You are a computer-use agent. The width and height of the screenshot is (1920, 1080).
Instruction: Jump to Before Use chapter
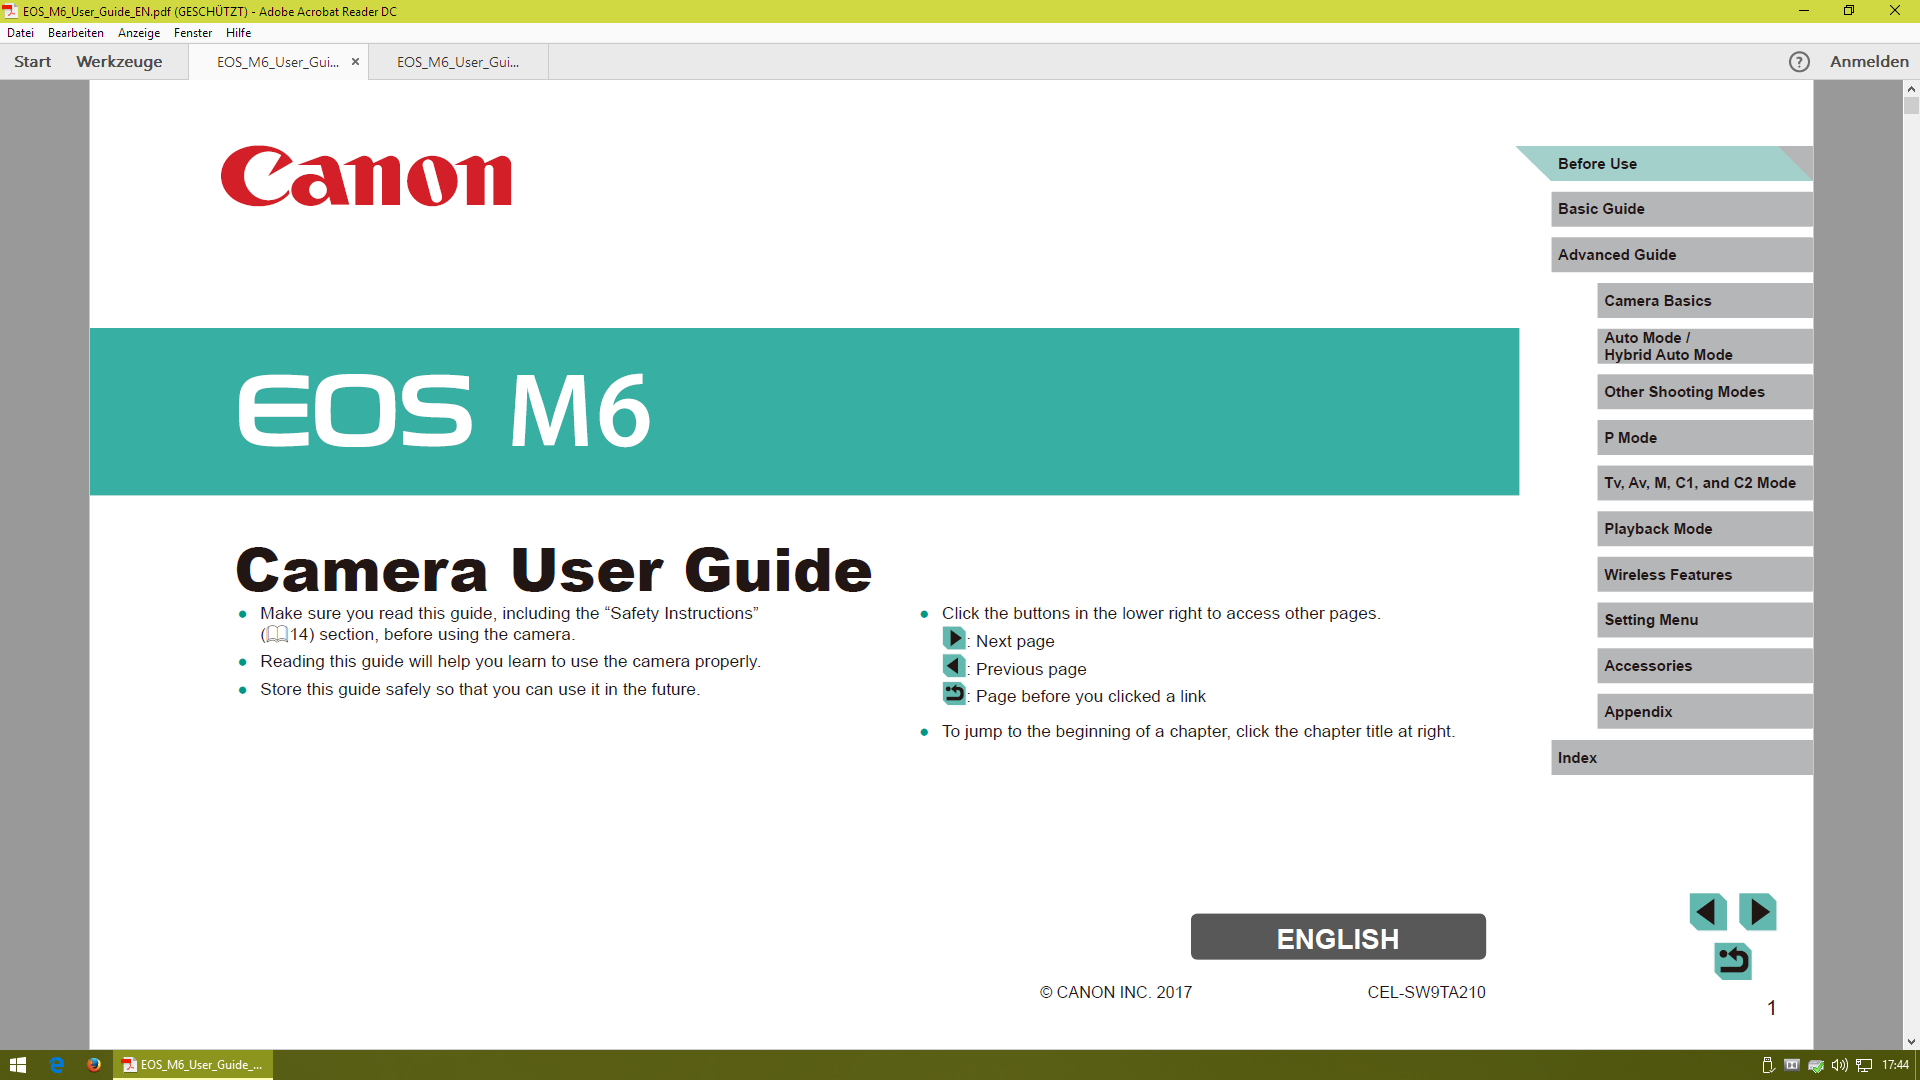[x=1664, y=164]
